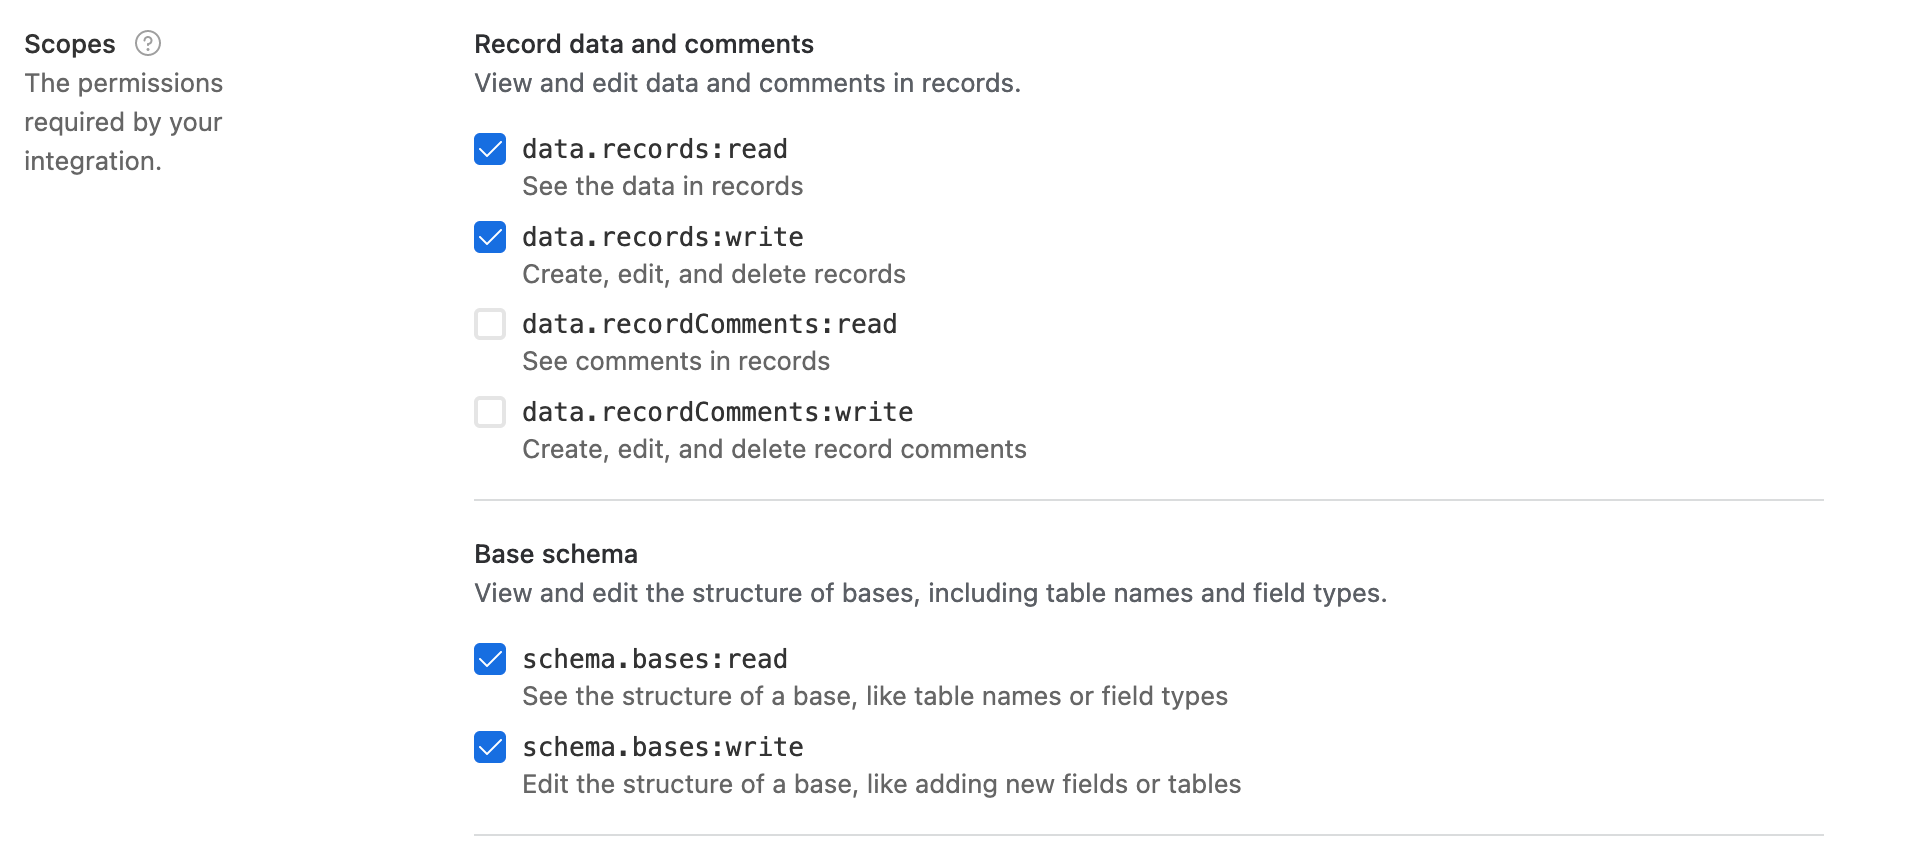Click the 'schema.bases:write' scope name text
Screen dimensions: 1918x860
663,747
